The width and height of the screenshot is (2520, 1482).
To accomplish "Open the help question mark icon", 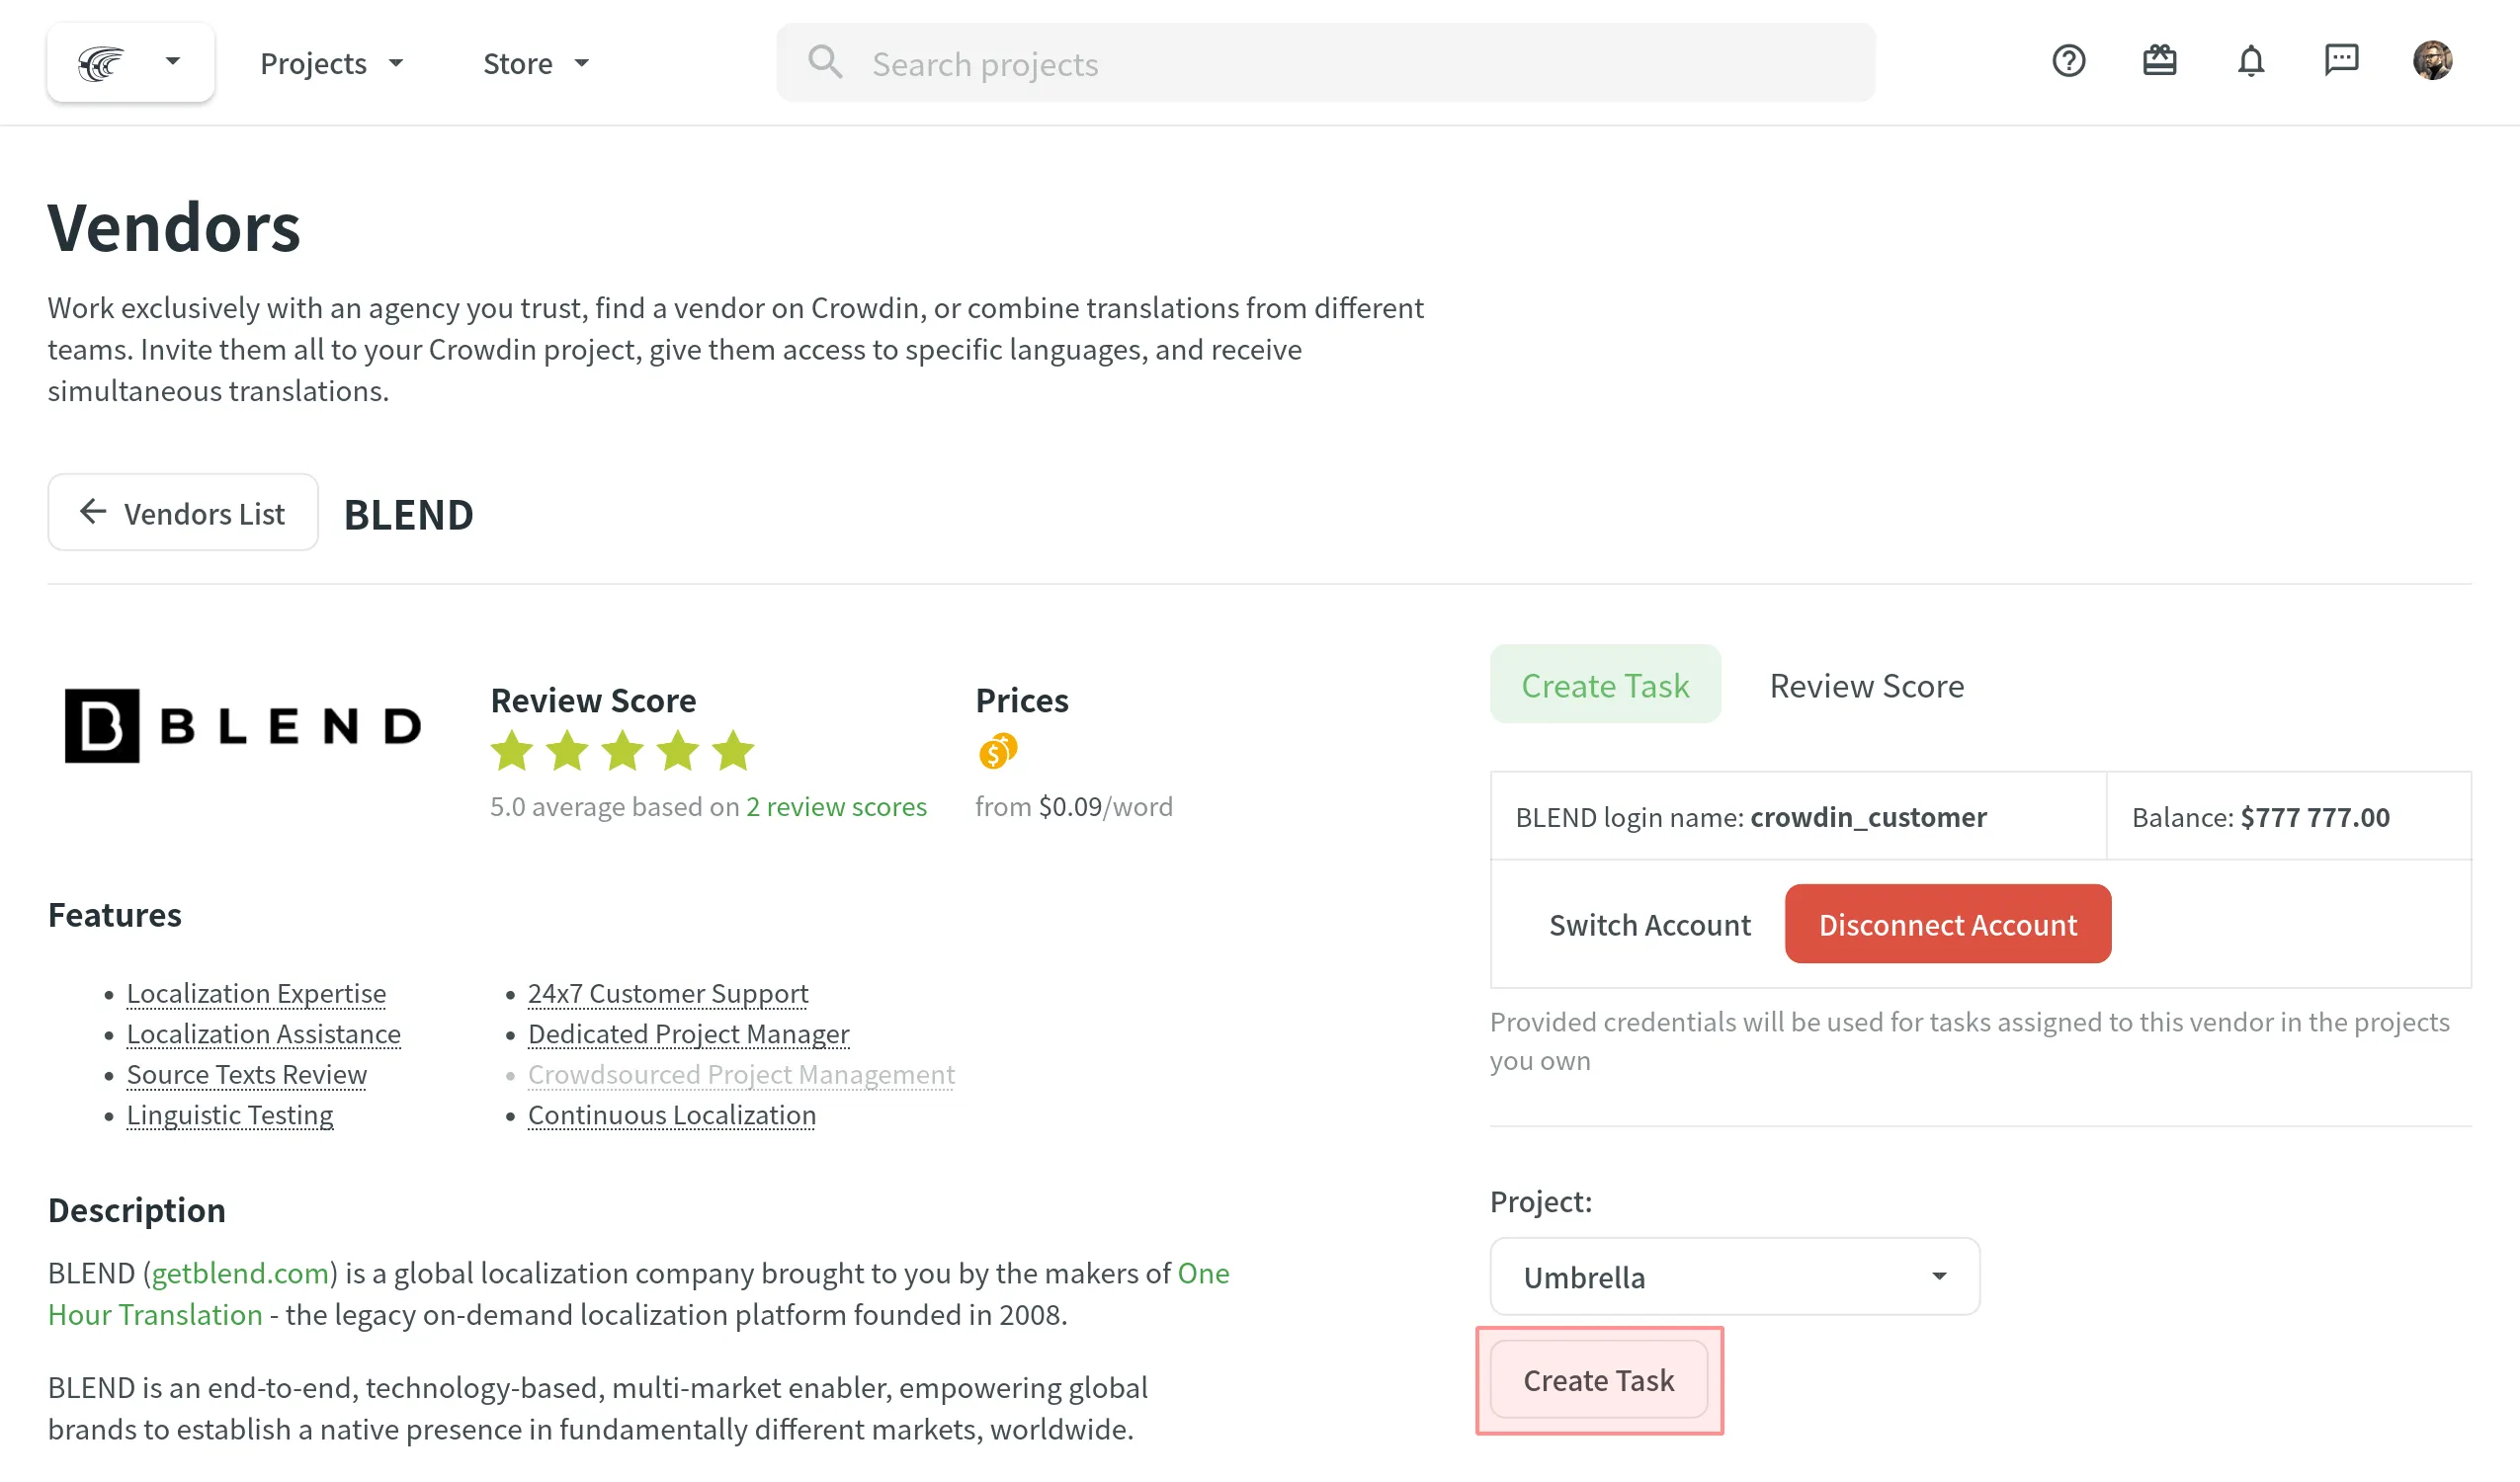I will tap(2068, 61).
